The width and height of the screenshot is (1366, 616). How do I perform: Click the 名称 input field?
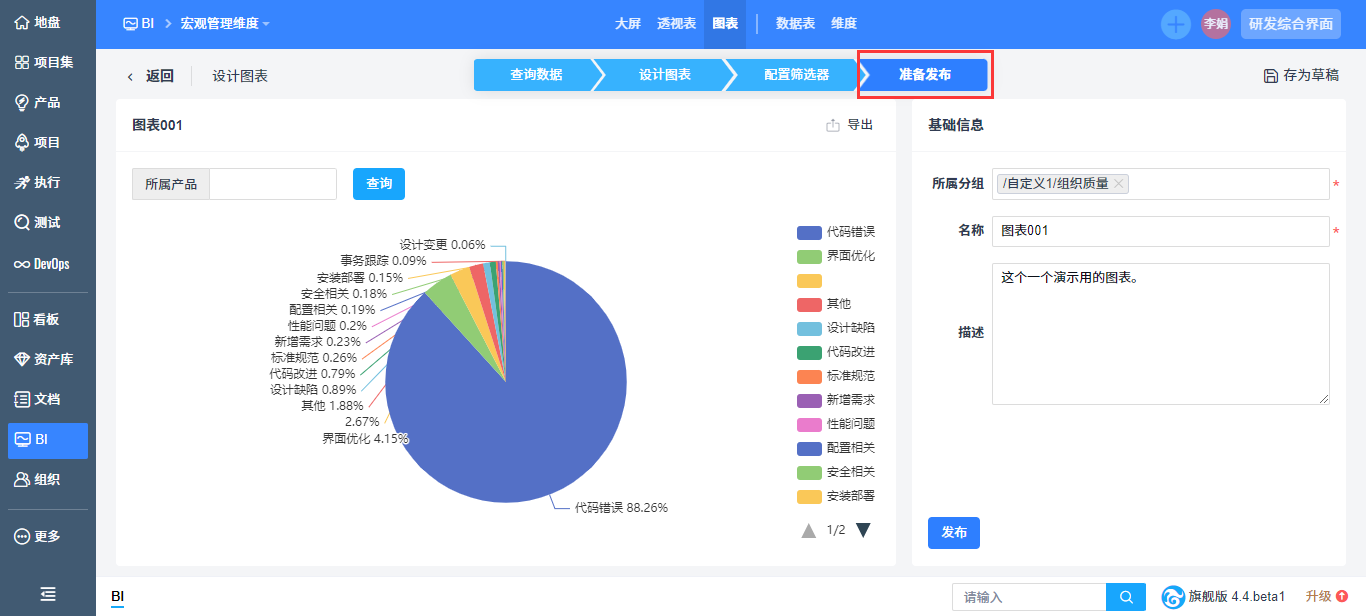[x=1160, y=231]
